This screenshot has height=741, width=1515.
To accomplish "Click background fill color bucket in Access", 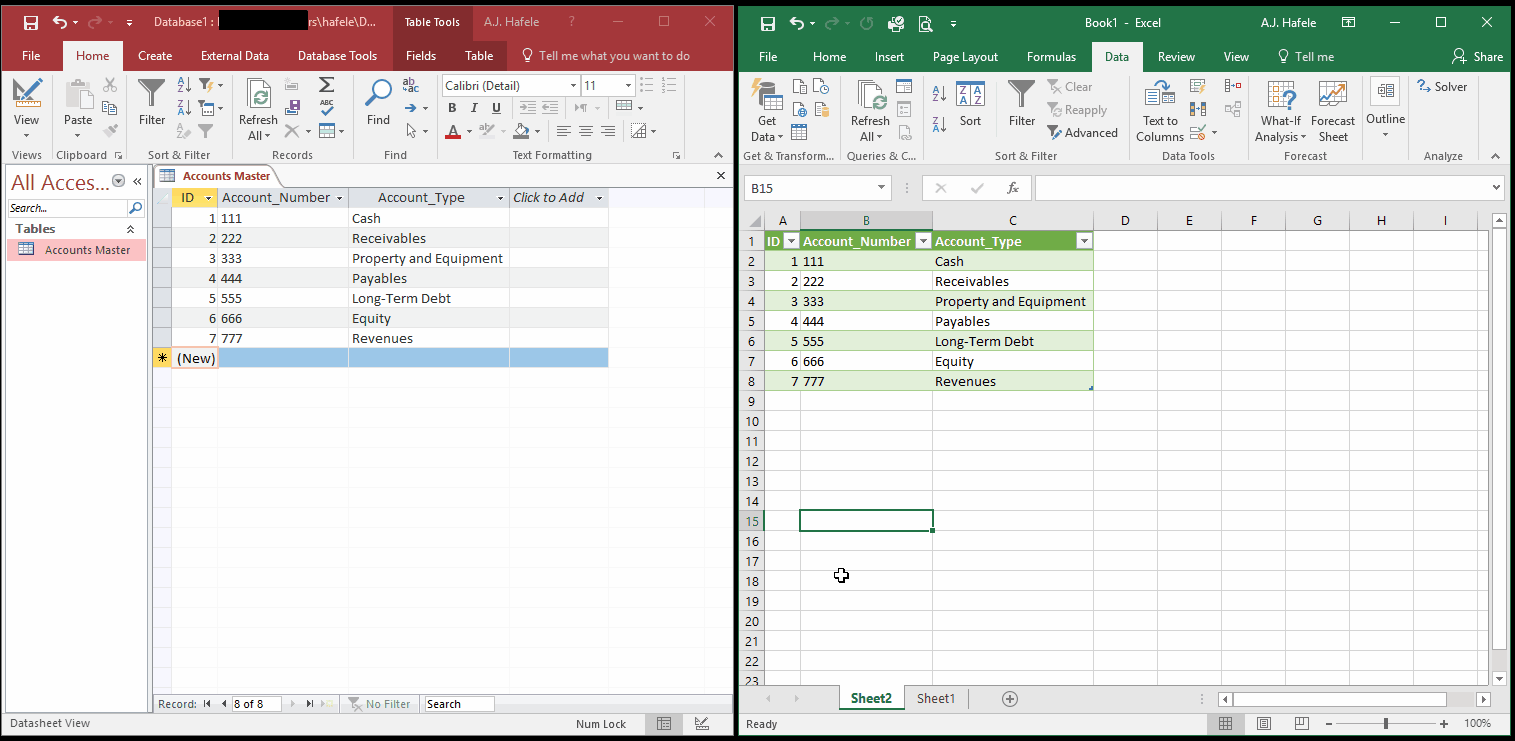I will 520,131.
